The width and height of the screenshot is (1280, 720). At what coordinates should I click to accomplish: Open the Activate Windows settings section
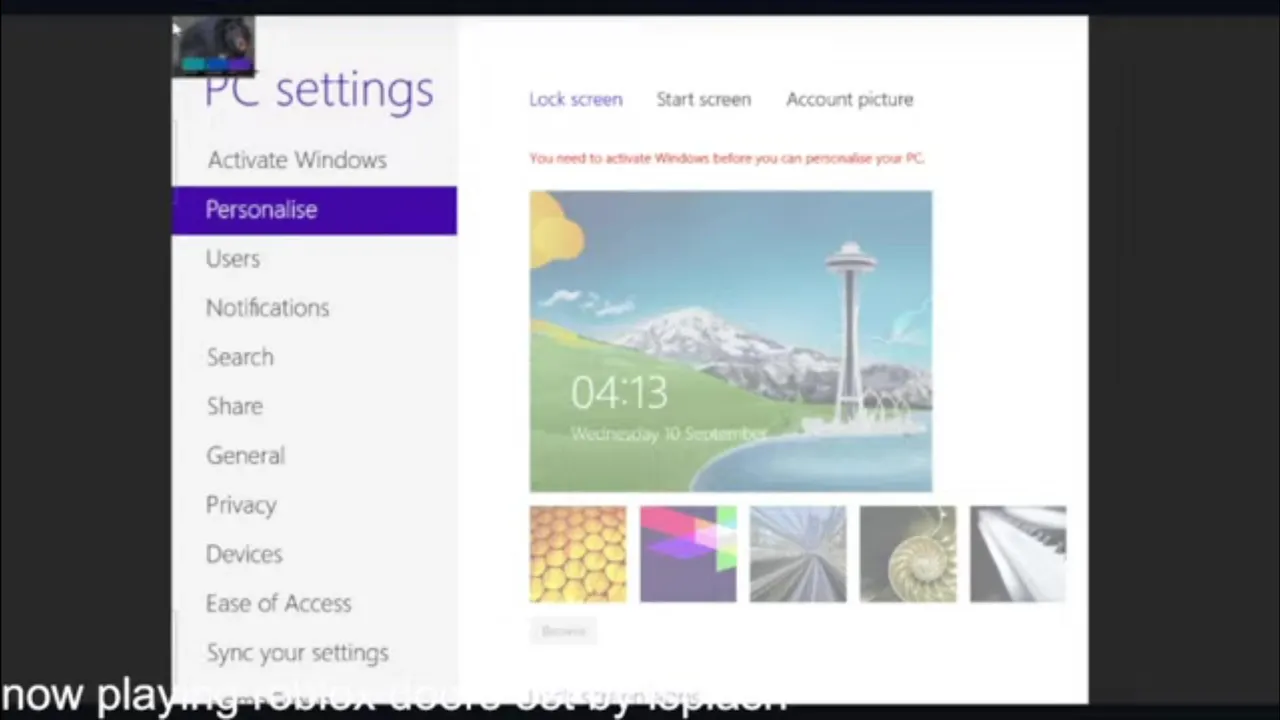click(x=297, y=160)
